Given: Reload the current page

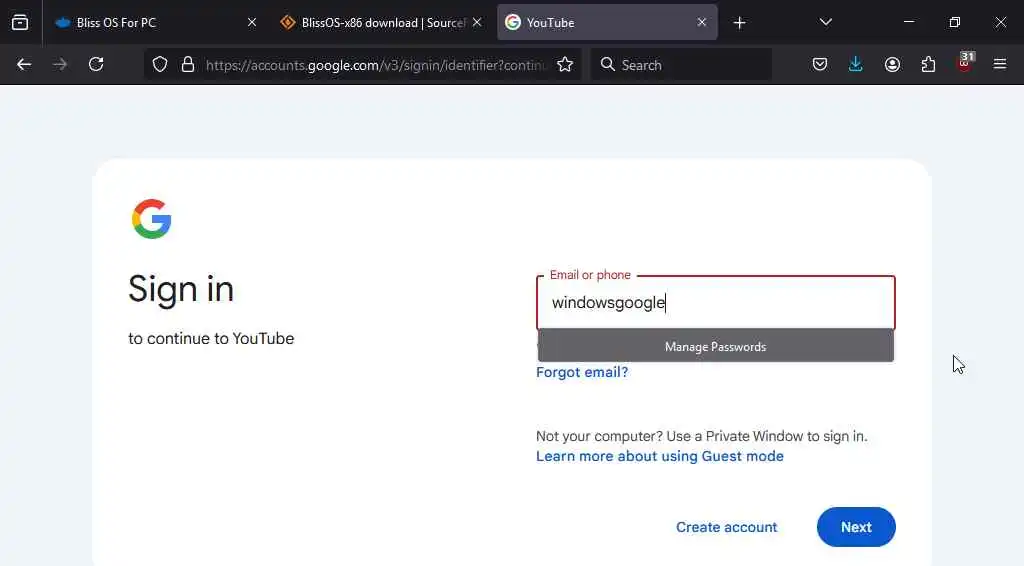Looking at the screenshot, I should pos(96,65).
